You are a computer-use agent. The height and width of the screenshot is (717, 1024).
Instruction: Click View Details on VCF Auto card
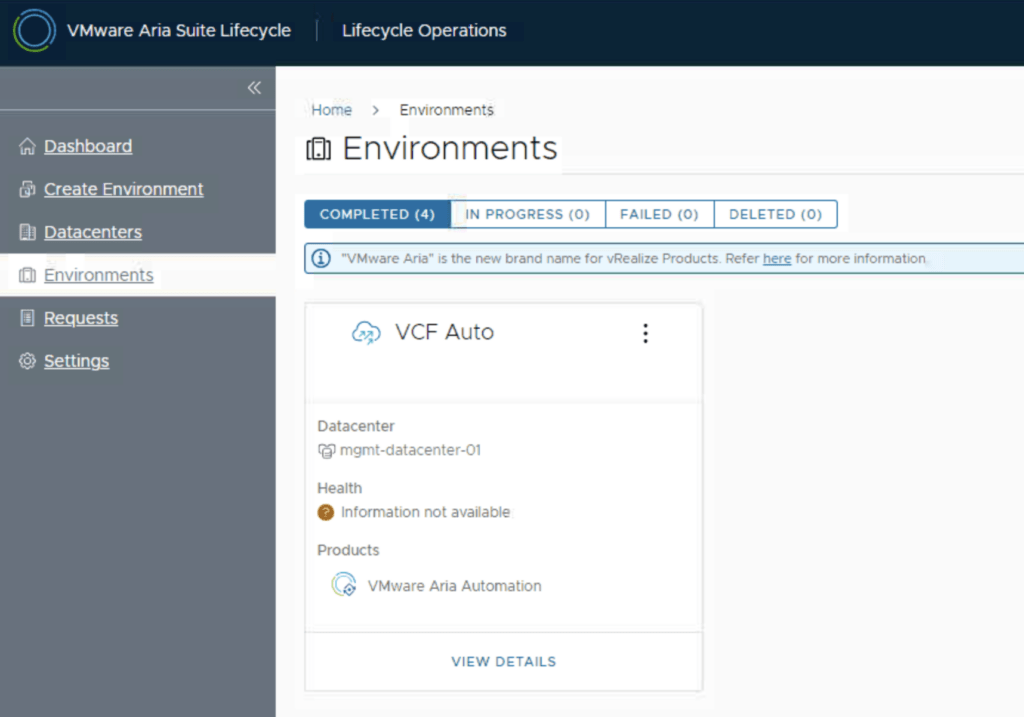click(503, 662)
